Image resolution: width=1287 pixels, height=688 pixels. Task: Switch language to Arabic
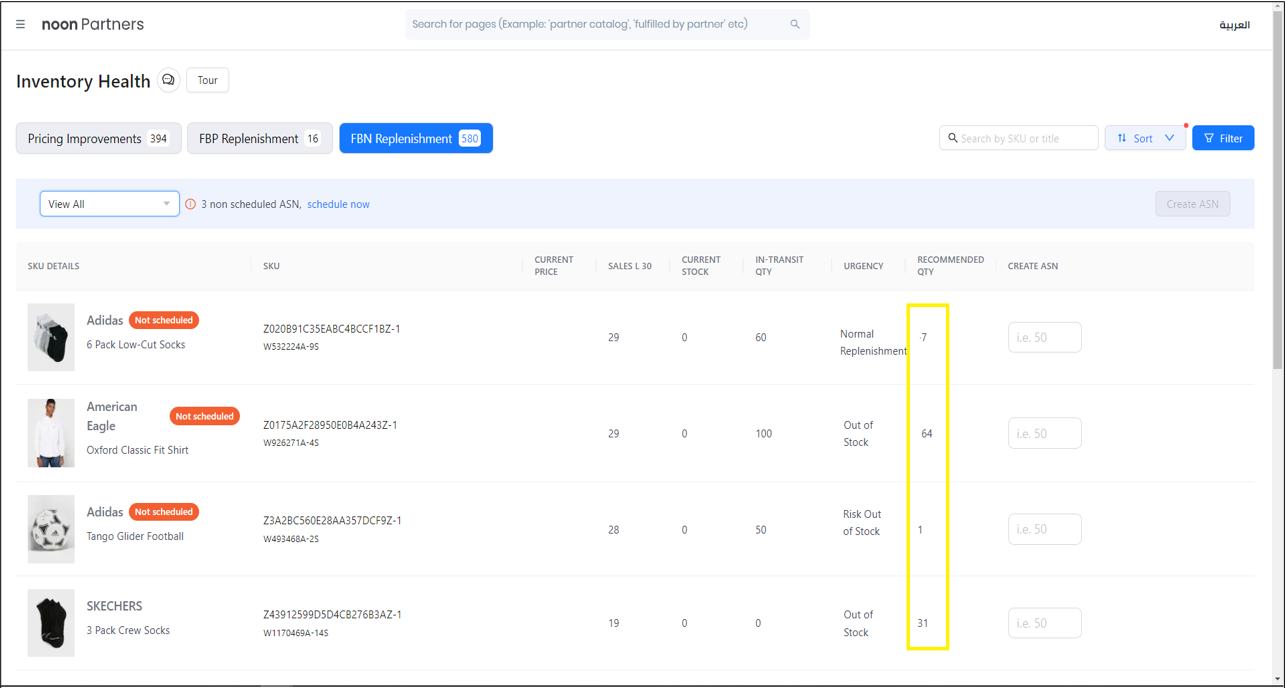tap(1234, 25)
